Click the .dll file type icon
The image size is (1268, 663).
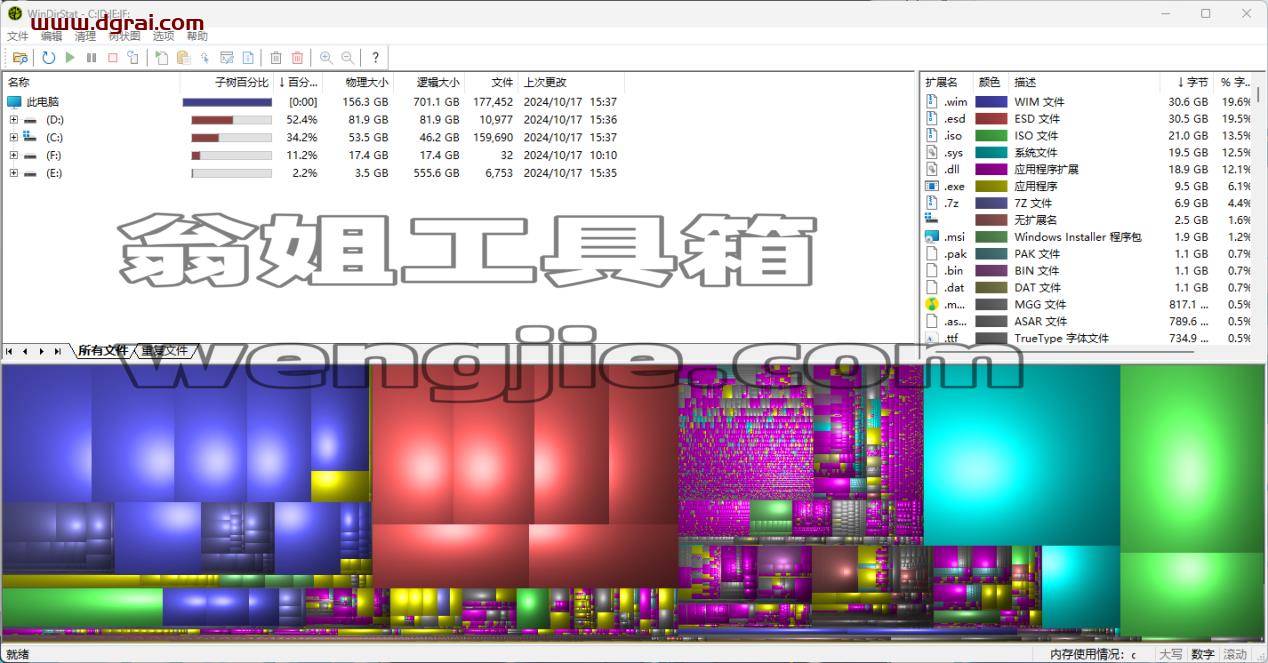[932, 169]
